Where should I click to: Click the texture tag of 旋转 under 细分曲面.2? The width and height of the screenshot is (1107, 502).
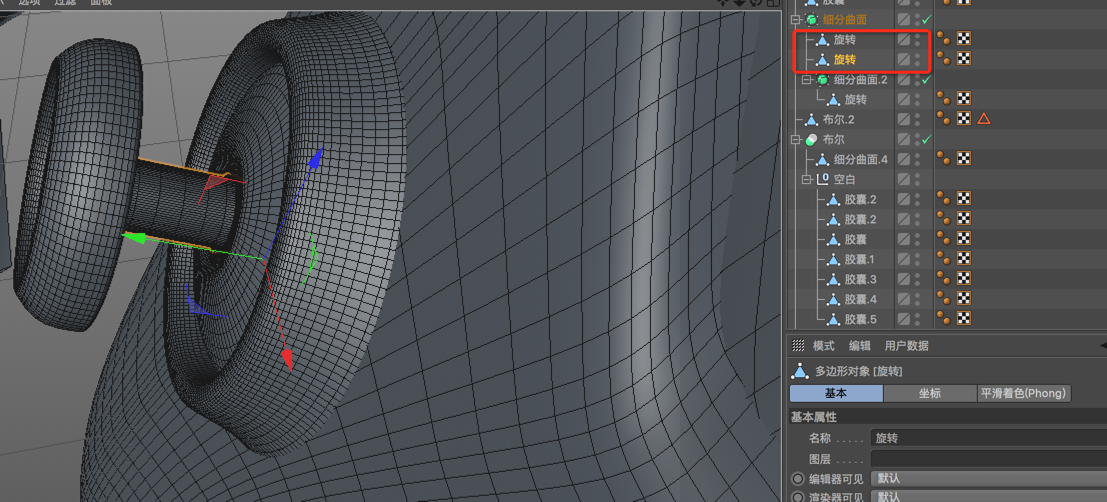tap(964, 98)
